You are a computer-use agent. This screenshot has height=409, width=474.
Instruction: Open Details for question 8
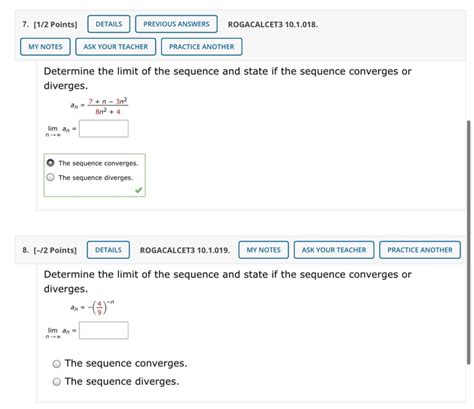coord(108,250)
